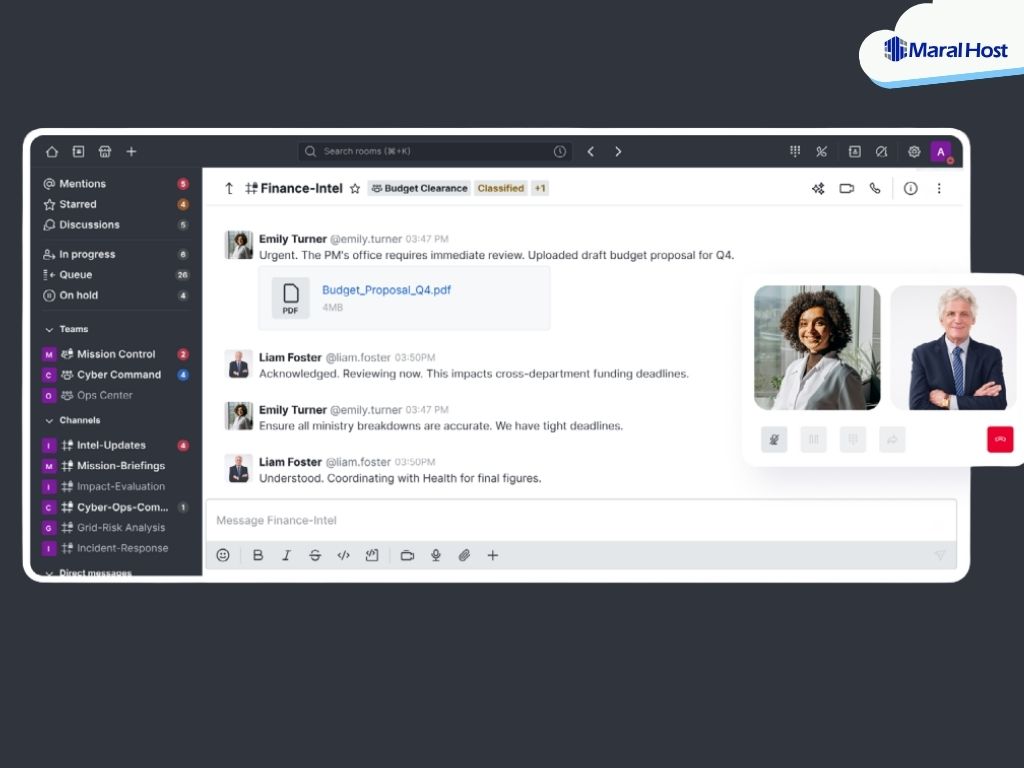Open the Marketplace store icon

[104, 152]
